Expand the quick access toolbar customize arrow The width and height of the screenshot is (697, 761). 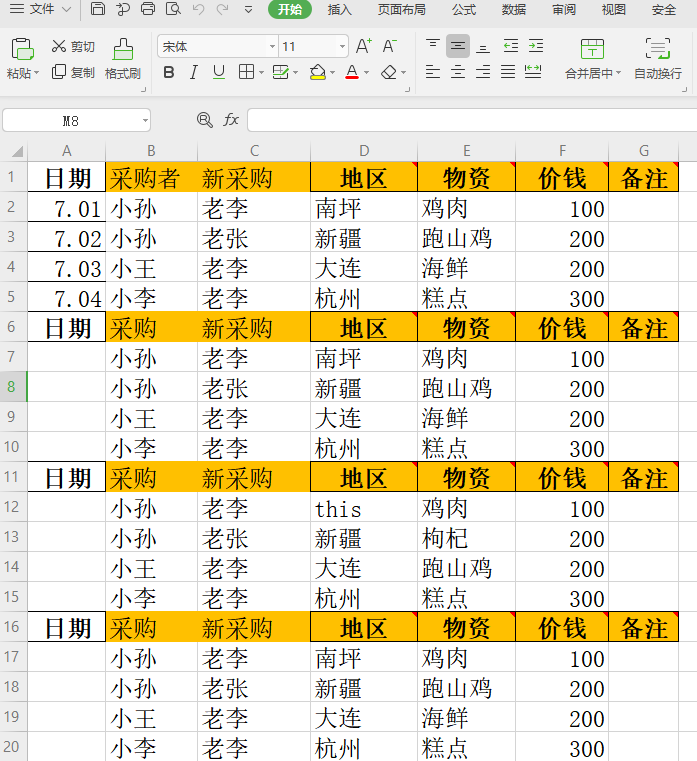[248, 9]
